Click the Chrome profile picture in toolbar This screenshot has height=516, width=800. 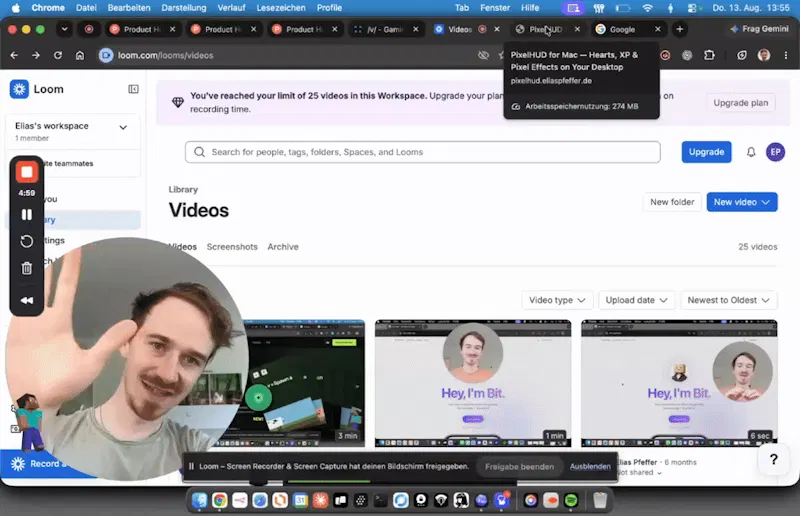pyautogui.click(x=764, y=55)
